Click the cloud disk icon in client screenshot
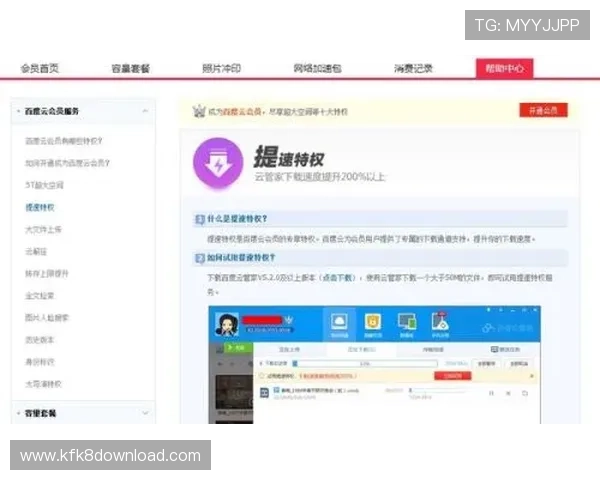 pyautogui.click(x=339, y=324)
